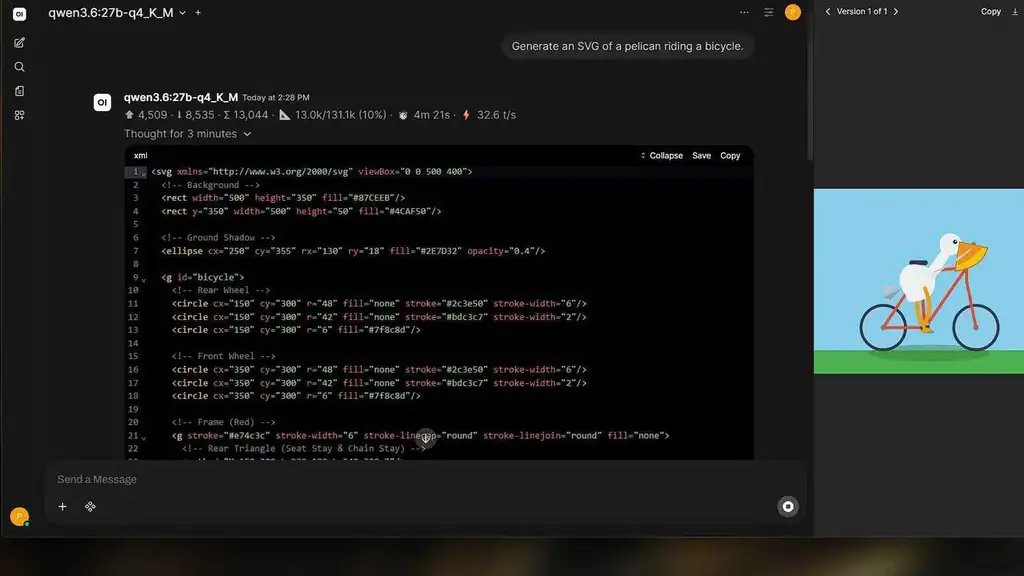Viewport: 1024px width, 576px height.
Task: Open the three-dot chat options menu
Action: 744,12
